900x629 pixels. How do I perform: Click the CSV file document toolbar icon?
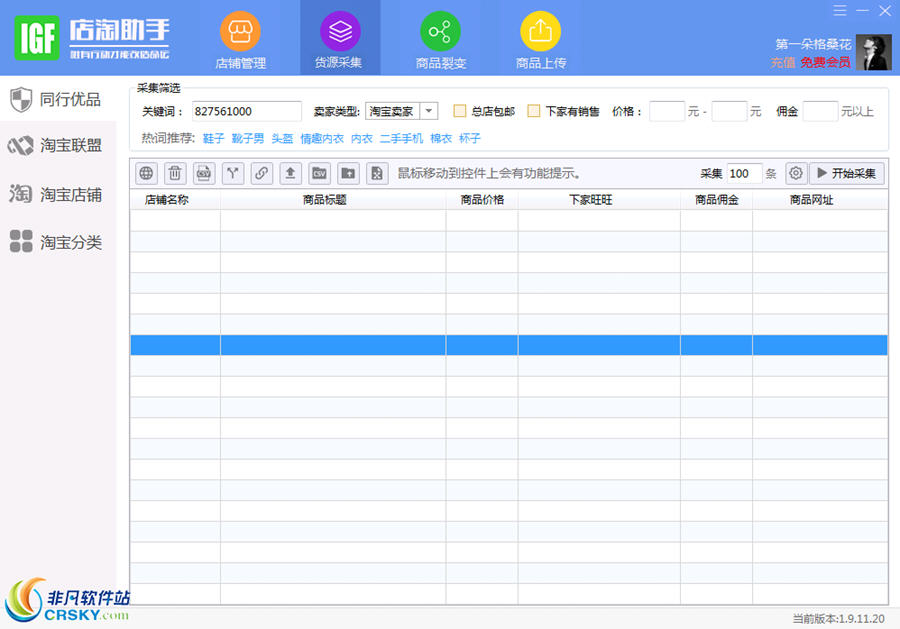point(204,173)
